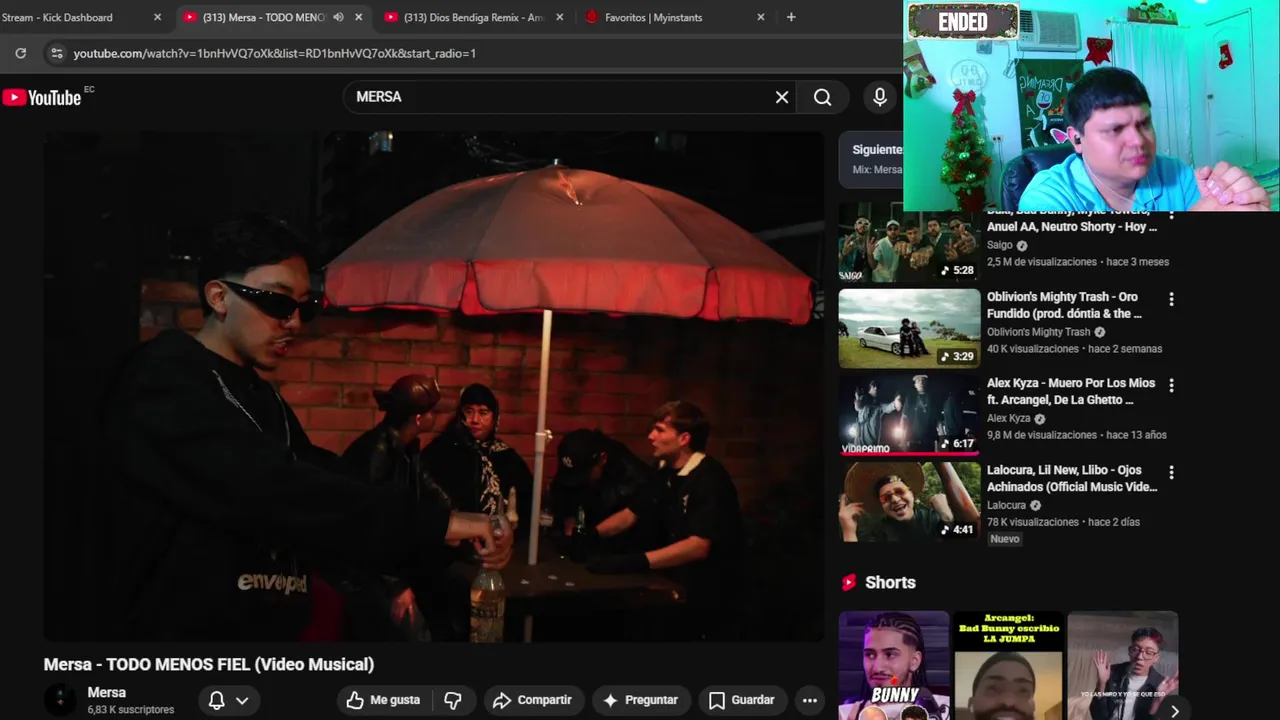Click the Me gusta like button
The height and width of the screenshot is (720, 1280).
384,700
